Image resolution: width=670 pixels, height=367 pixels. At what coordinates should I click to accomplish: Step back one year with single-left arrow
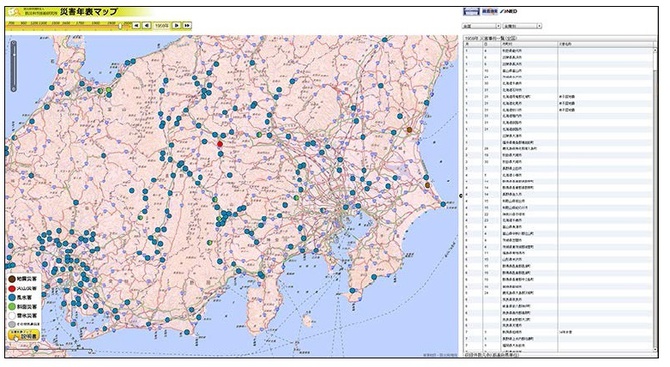click(x=147, y=26)
